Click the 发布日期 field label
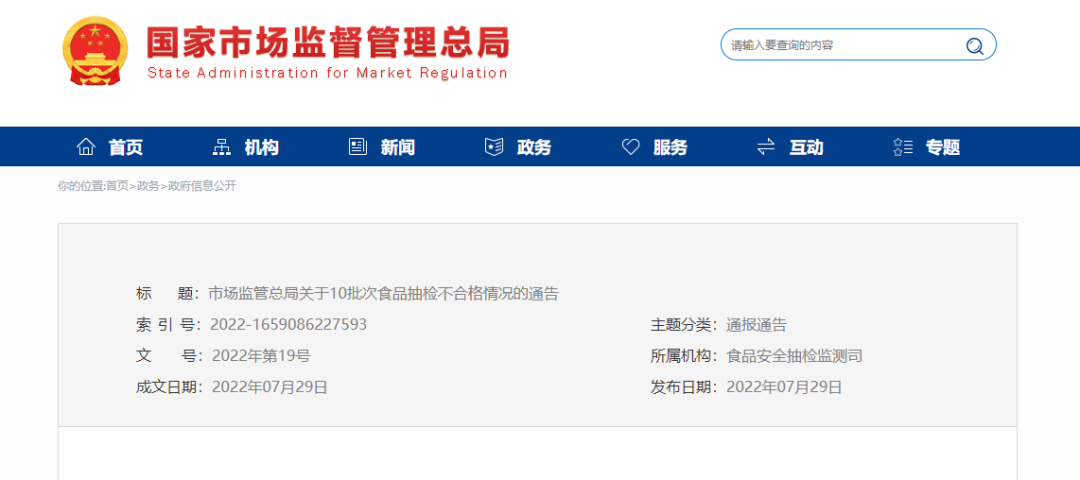1080x480 pixels. coord(684,387)
